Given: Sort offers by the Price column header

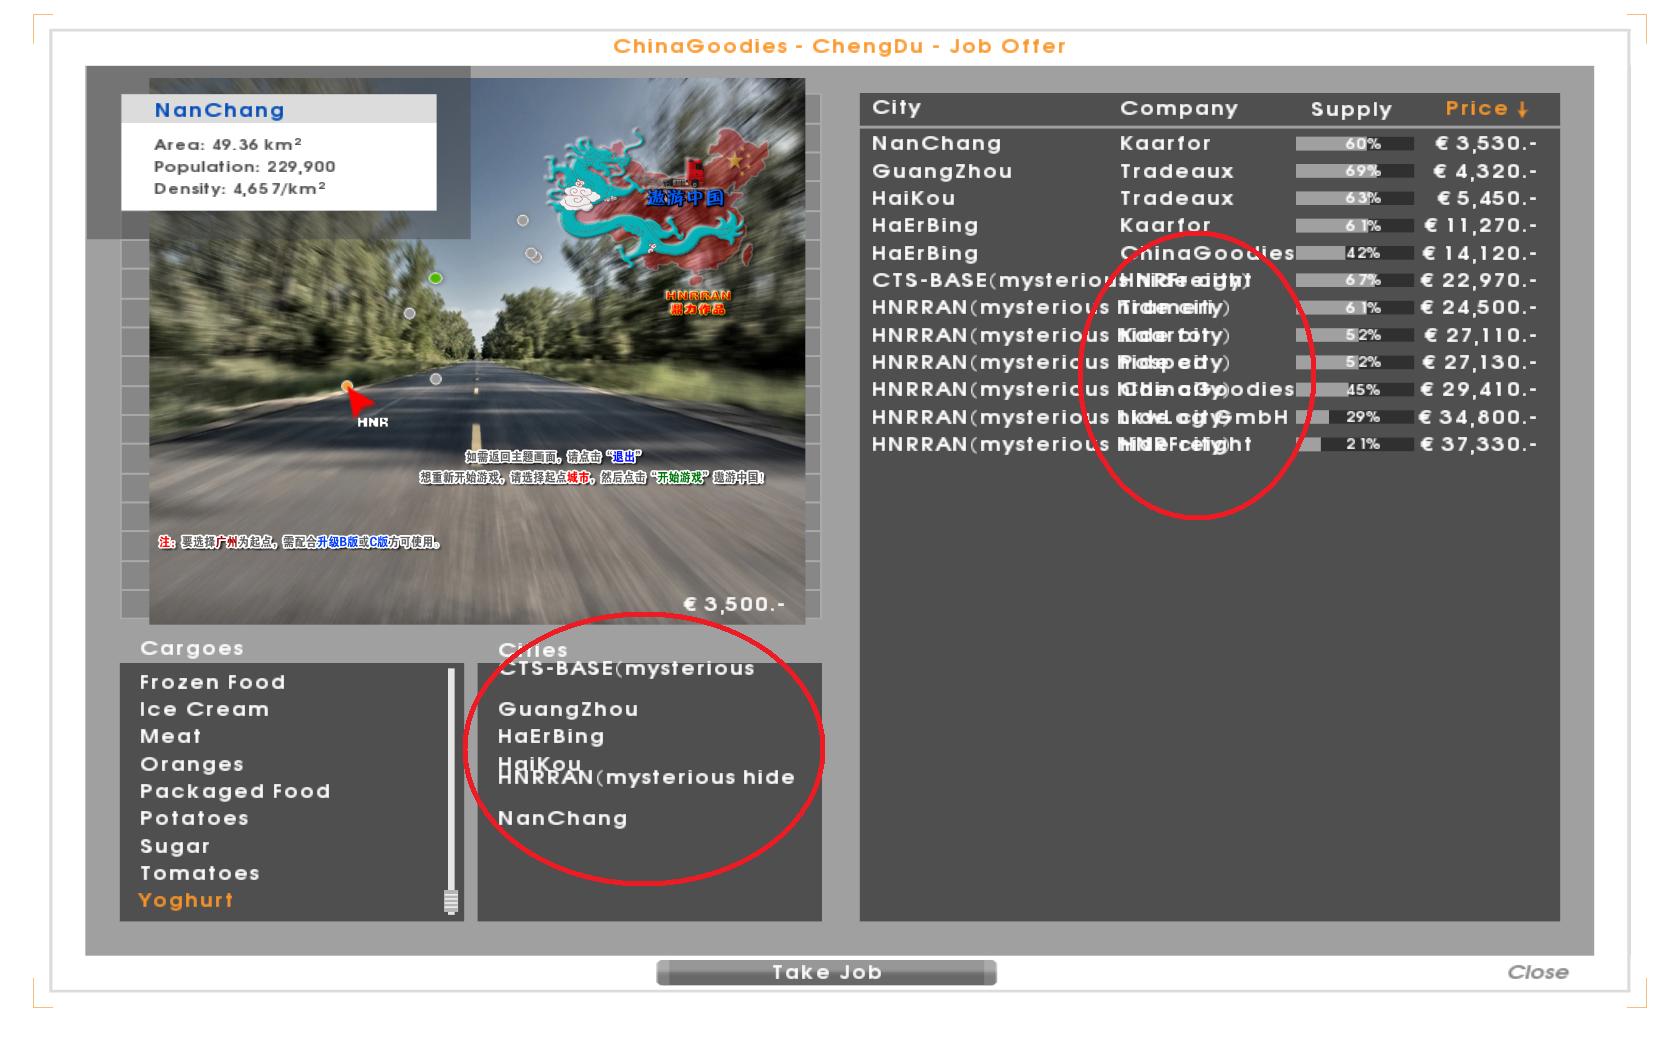Looking at the screenshot, I should [x=1486, y=109].
